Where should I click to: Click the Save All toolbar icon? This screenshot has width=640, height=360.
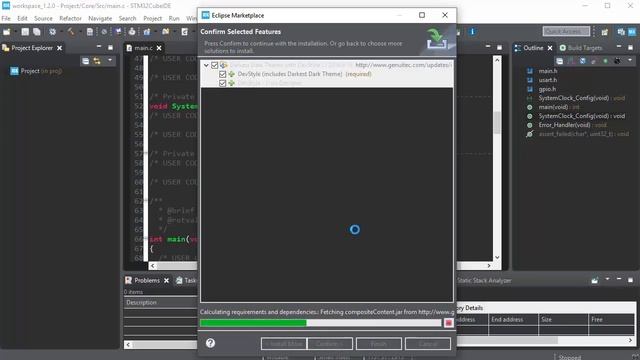(x=37, y=31)
